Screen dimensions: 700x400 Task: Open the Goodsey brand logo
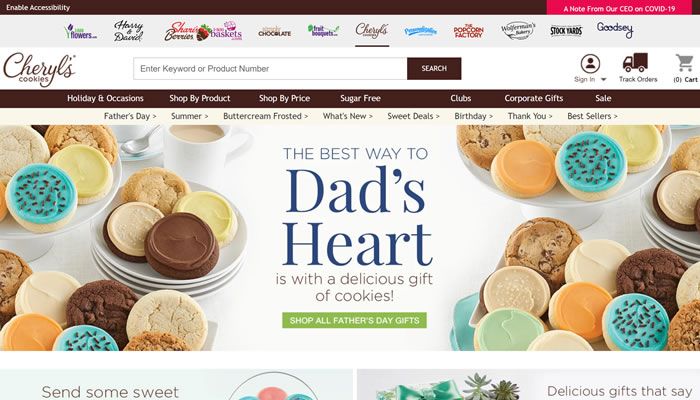[615, 30]
